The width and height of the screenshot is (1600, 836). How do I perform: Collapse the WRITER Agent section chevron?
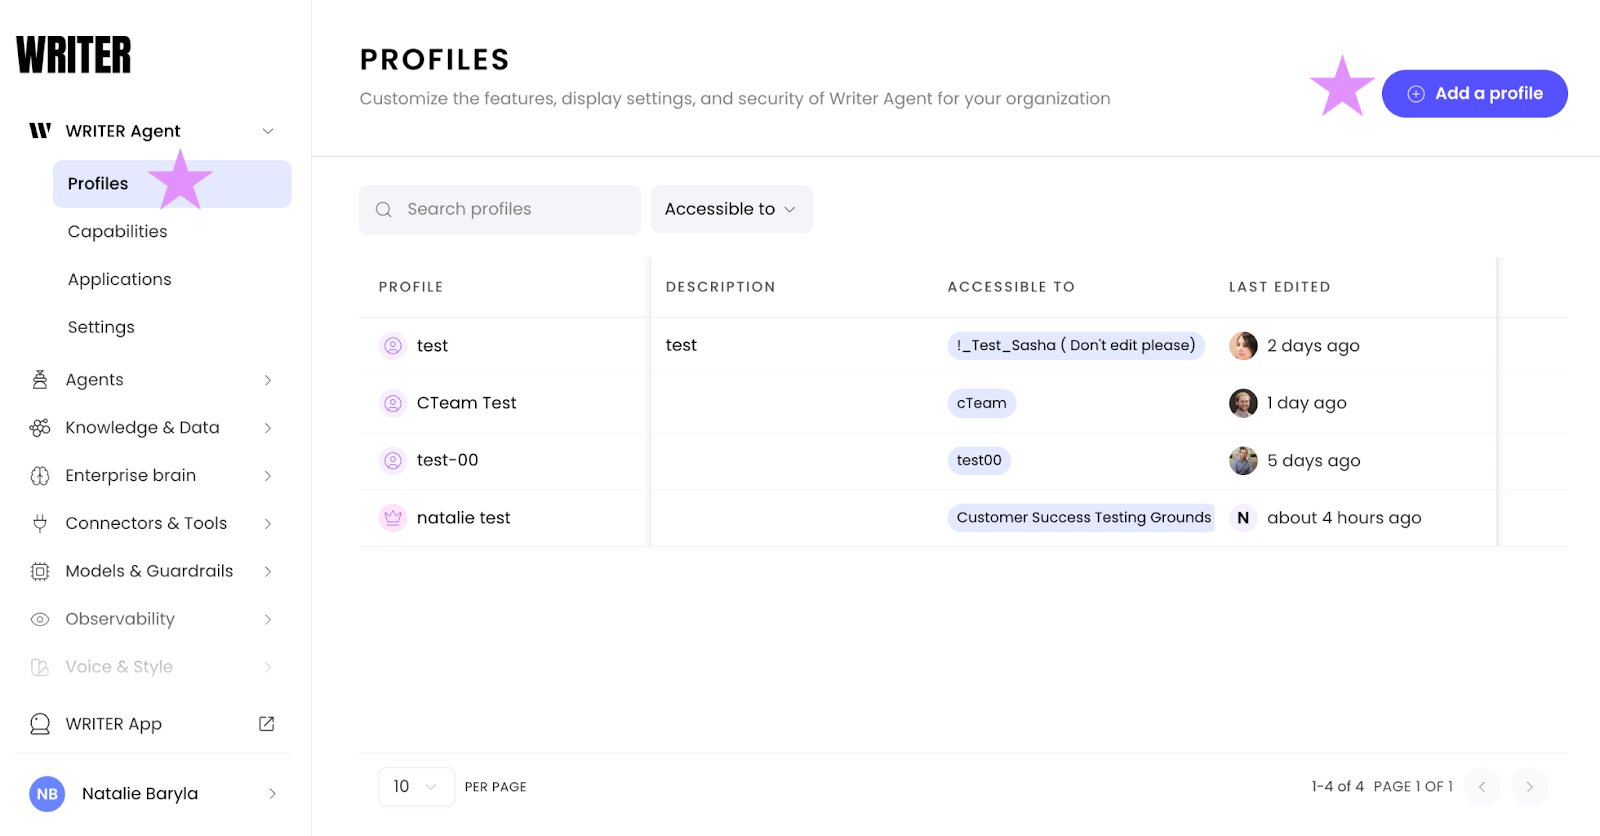click(x=268, y=131)
